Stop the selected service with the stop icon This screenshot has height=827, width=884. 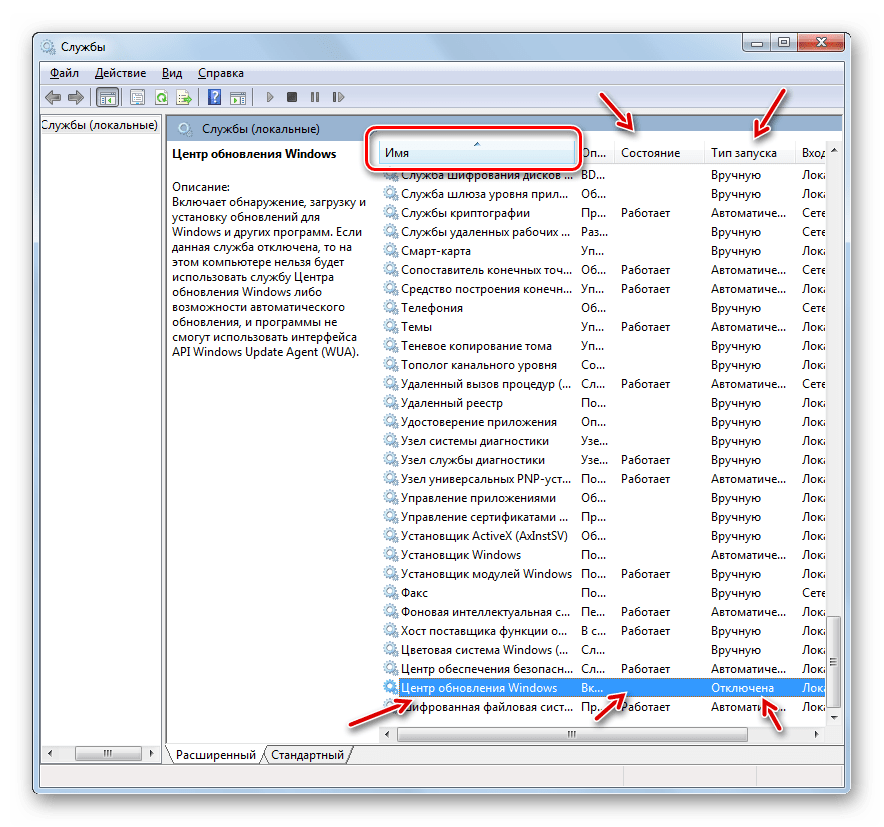(x=292, y=98)
